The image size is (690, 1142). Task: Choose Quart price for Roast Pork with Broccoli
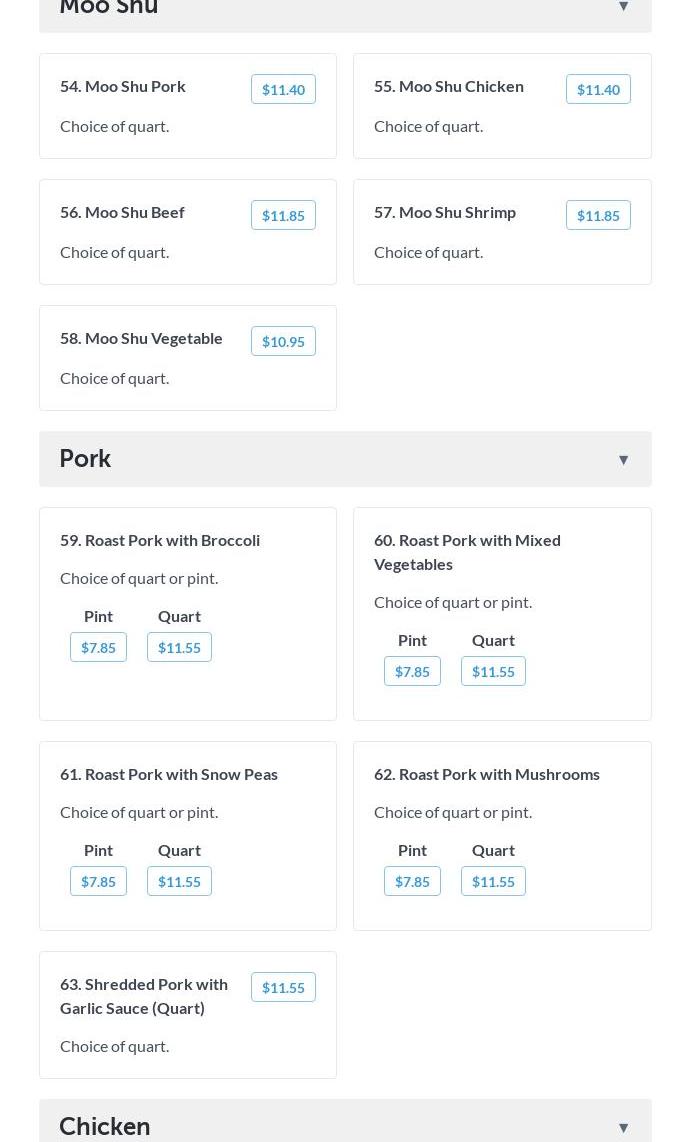pos(179,648)
